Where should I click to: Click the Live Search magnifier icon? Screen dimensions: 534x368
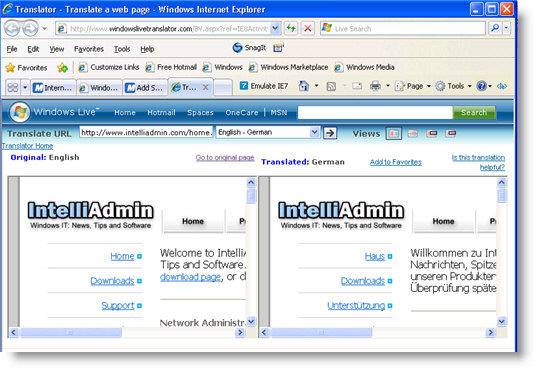pos(495,28)
